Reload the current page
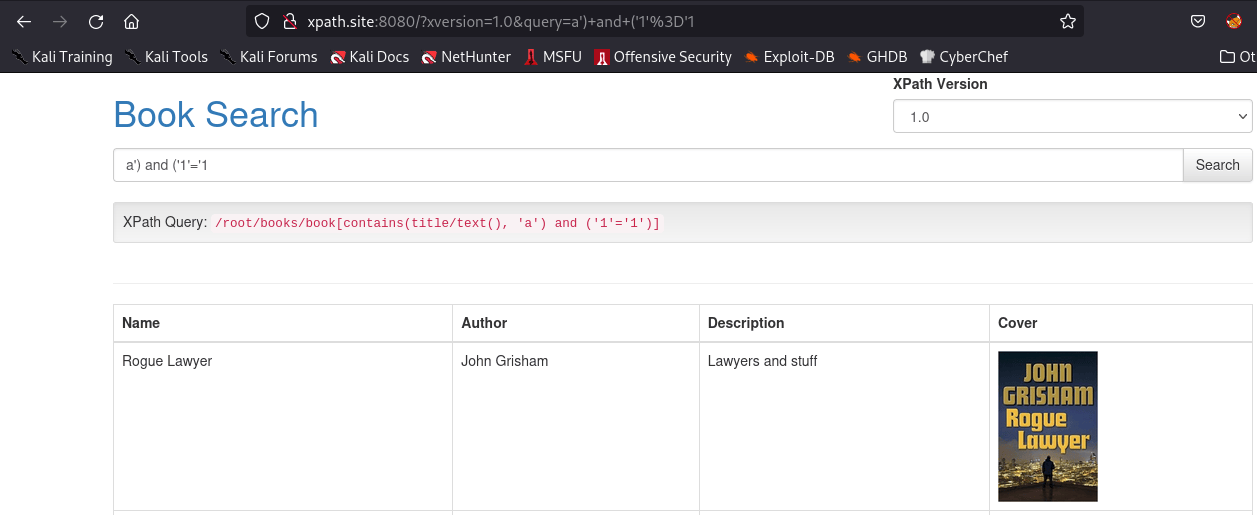The width and height of the screenshot is (1257, 515). pyautogui.click(x=96, y=21)
